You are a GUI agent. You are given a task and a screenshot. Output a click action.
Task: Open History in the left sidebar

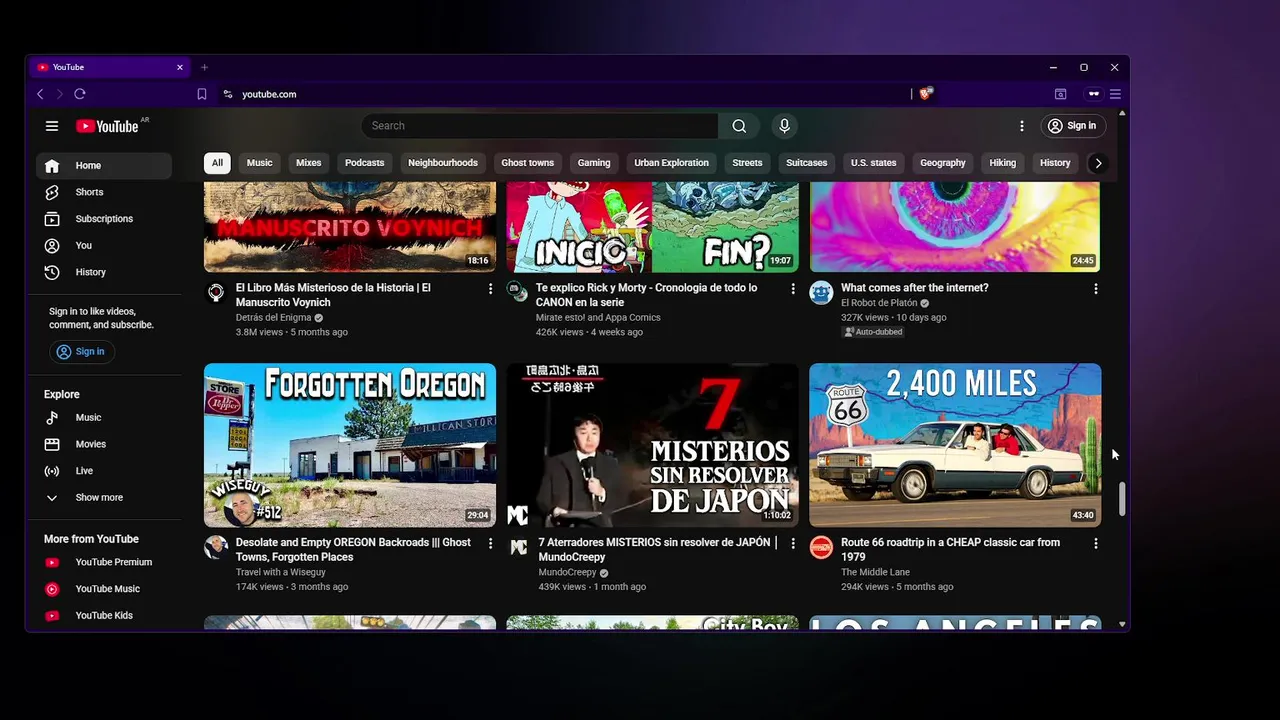point(104,272)
